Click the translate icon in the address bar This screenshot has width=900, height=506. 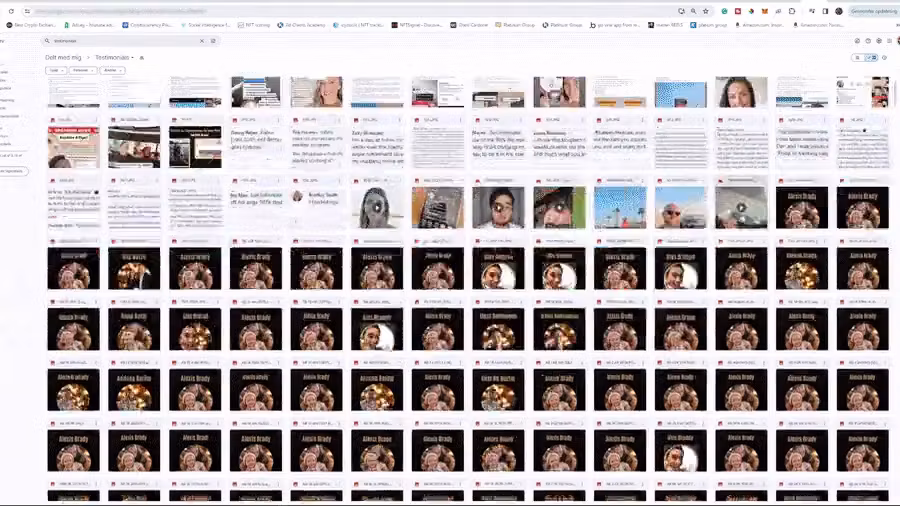click(x=681, y=11)
